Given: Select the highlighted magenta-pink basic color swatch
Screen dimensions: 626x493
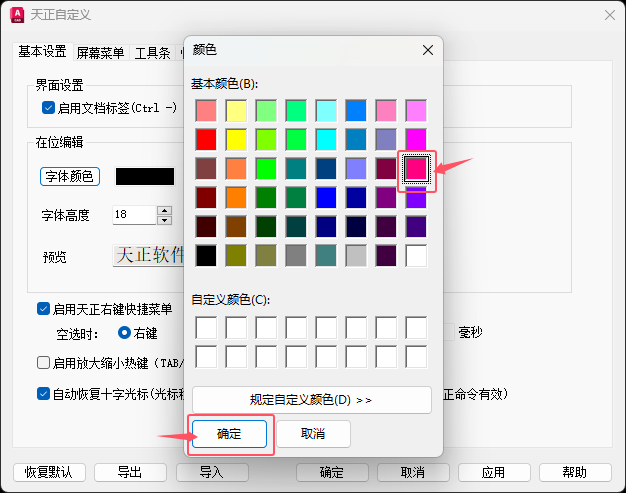Looking at the screenshot, I should point(416,169).
